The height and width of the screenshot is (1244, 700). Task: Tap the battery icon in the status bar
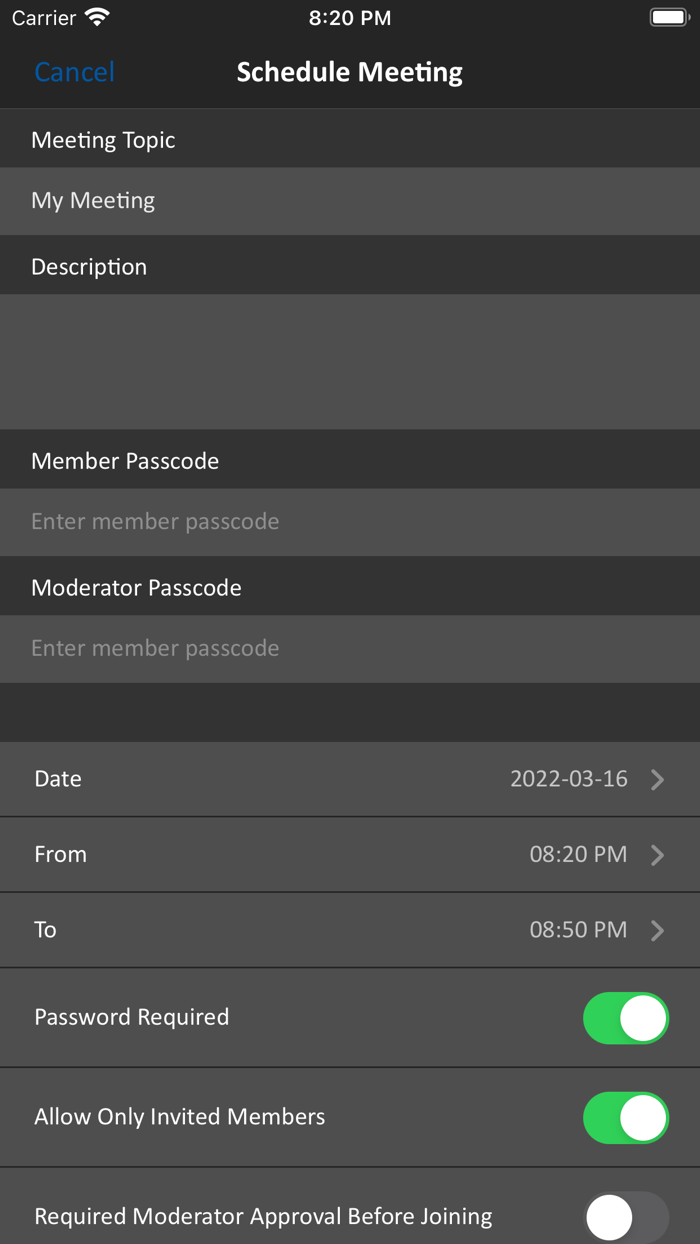tap(667, 16)
